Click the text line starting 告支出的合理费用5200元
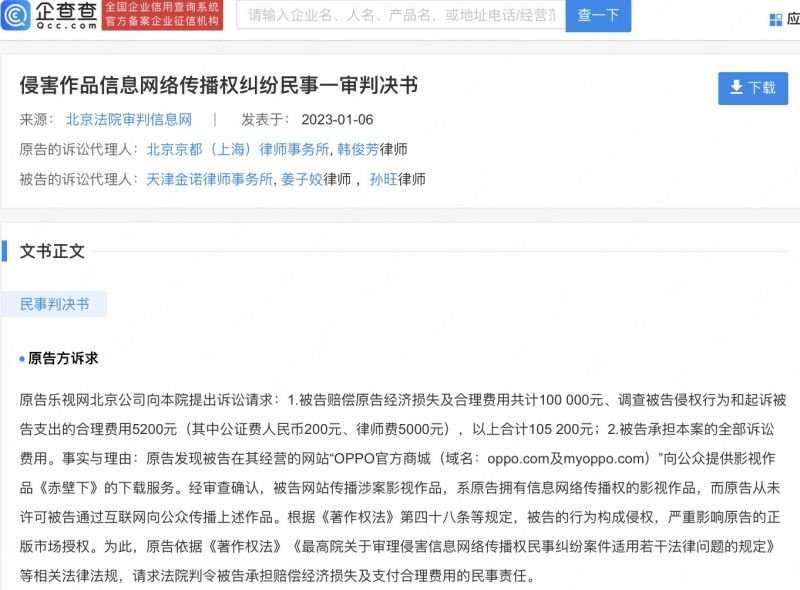This screenshot has width=800, height=590. click(x=397, y=429)
